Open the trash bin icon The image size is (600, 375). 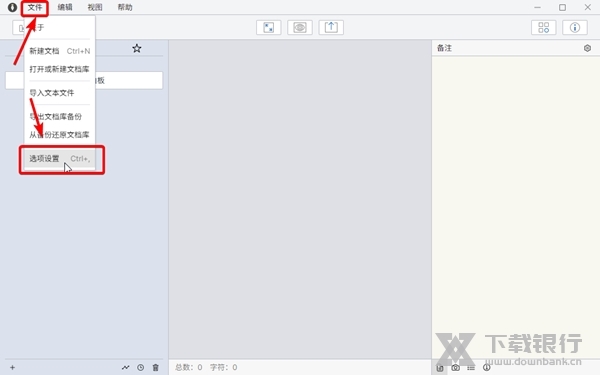[x=156, y=367]
